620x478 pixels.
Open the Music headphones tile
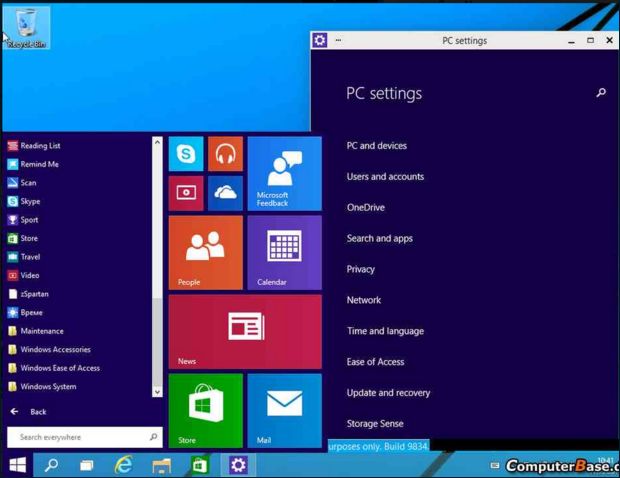[x=225, y=153]
